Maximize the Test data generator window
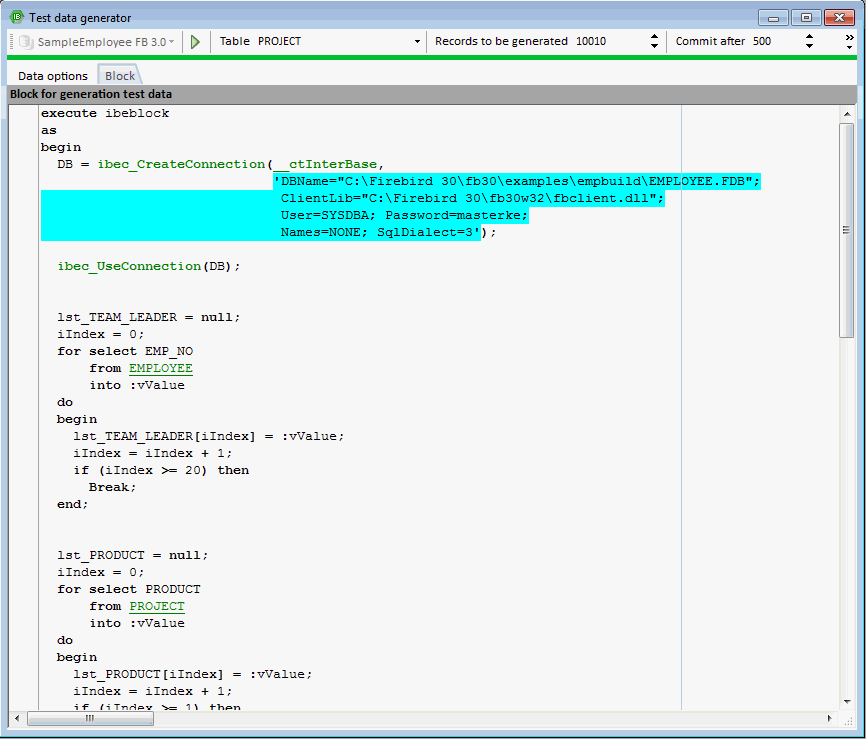The width and height of the screenshot is (866, 739). [806, 18]
